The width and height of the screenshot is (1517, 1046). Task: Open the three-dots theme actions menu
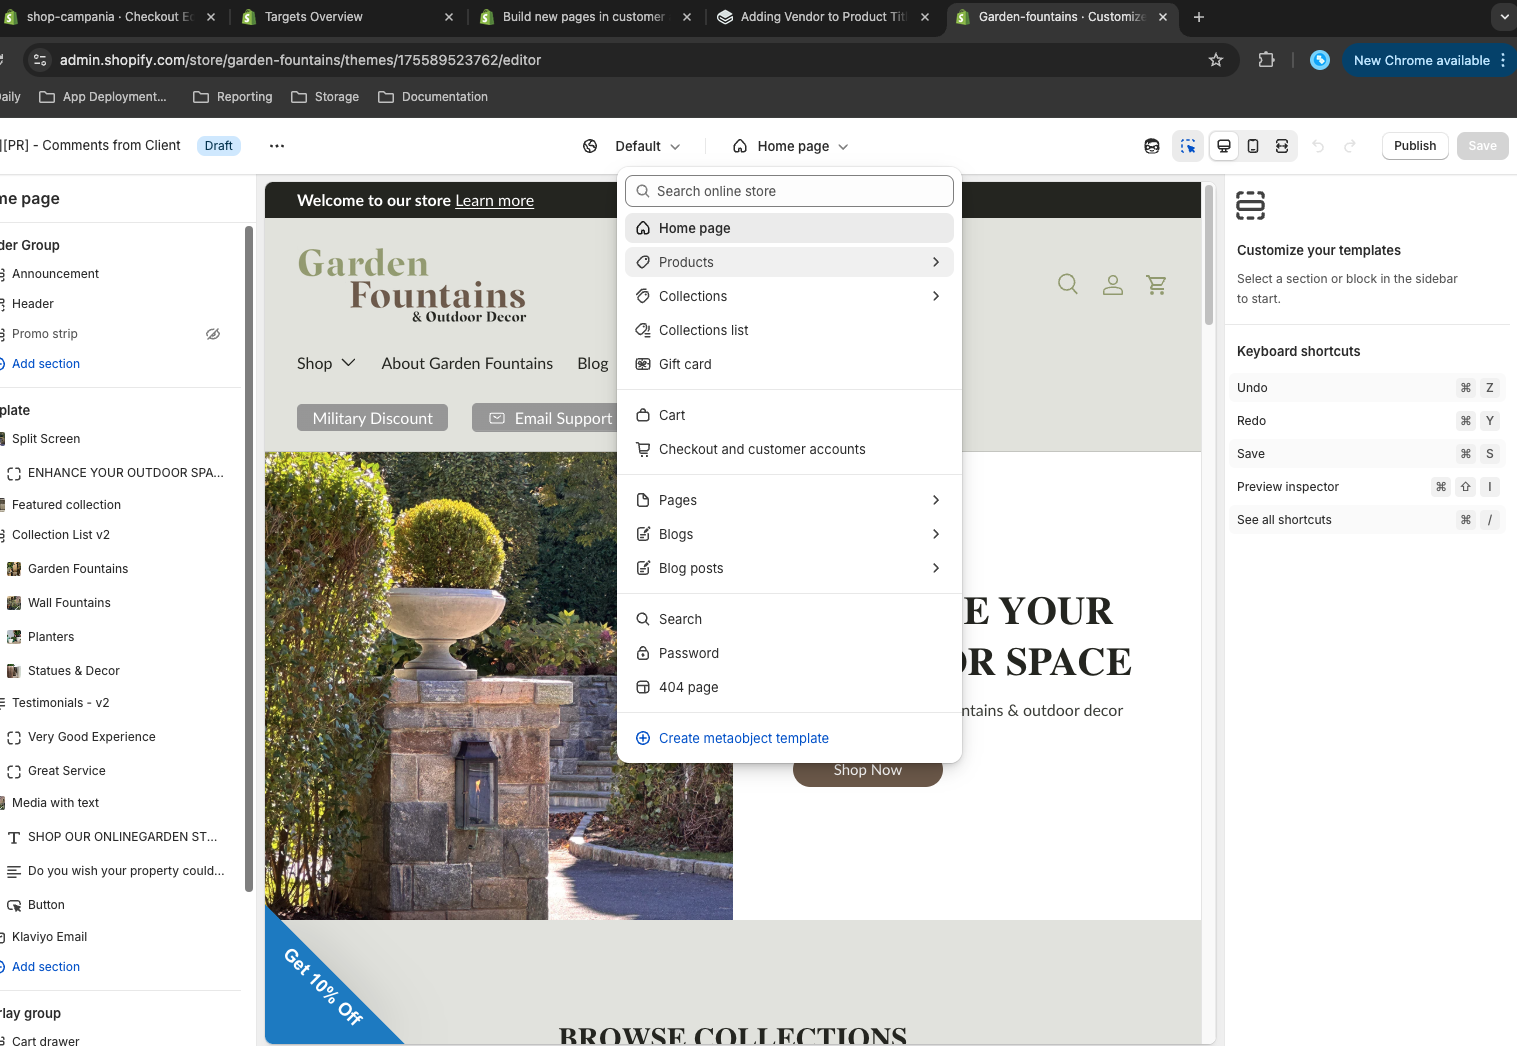tap(277, 146)
